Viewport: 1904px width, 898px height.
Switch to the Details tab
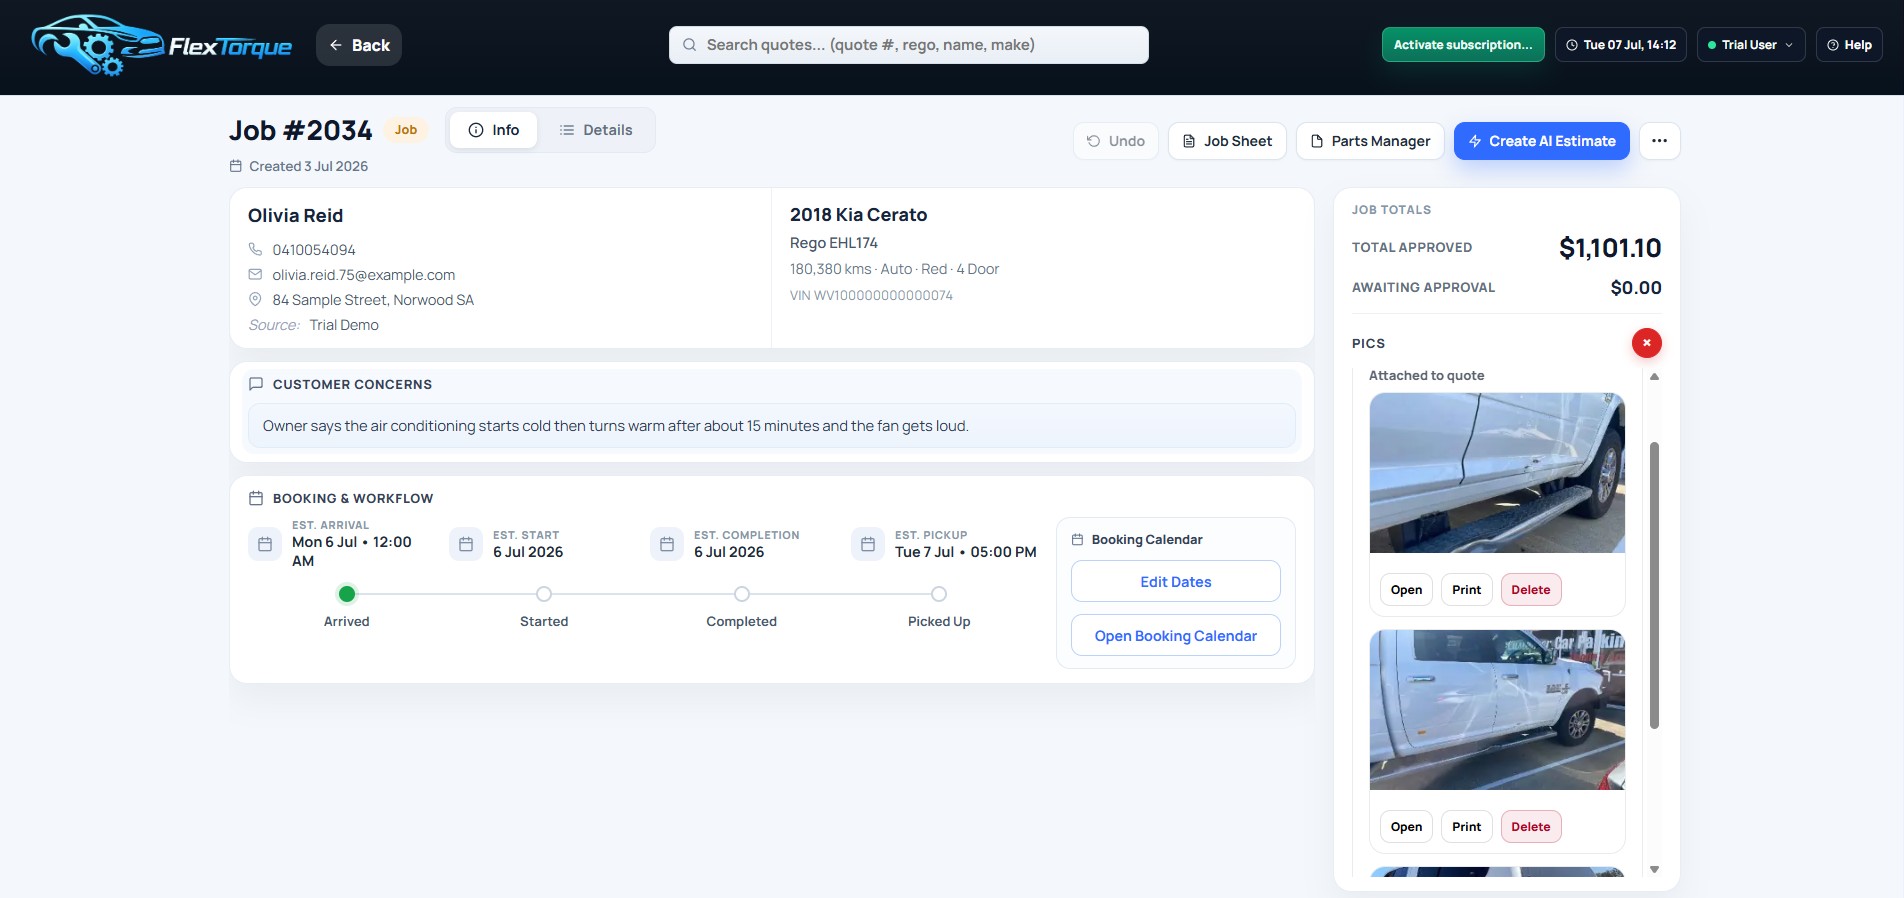(596, 130)
